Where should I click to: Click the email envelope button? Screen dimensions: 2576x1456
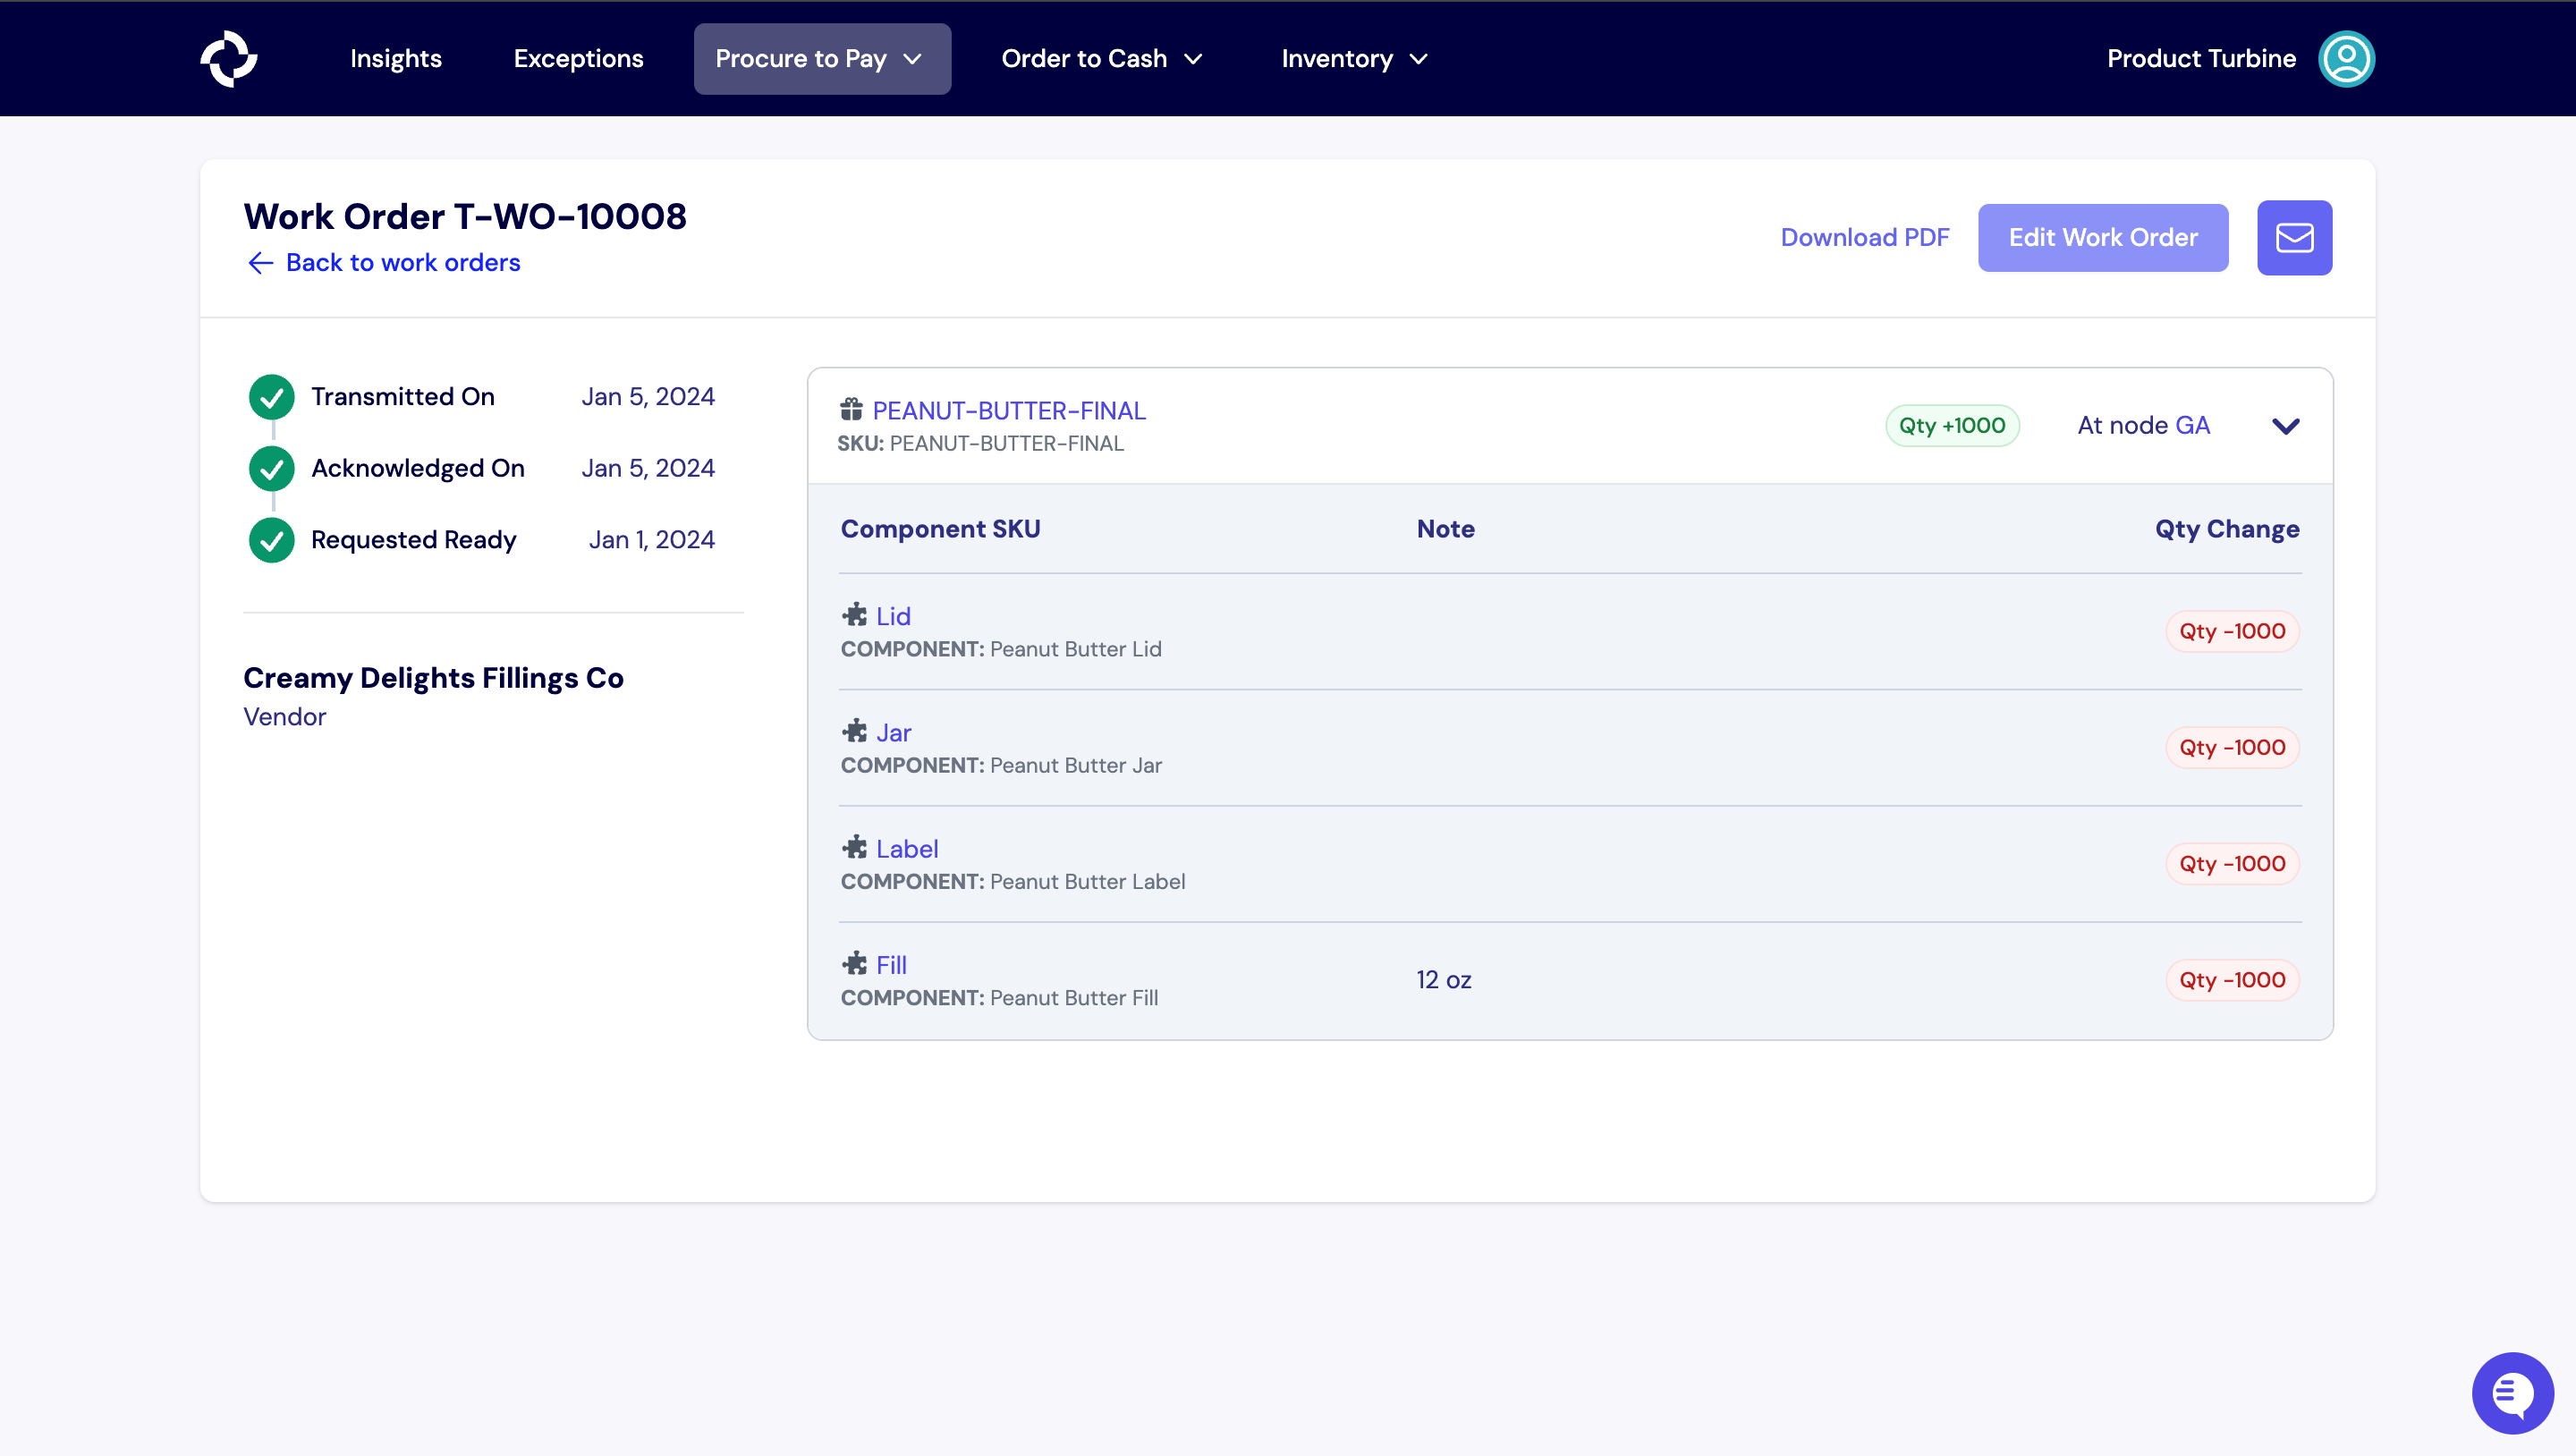click(2294, 237)
